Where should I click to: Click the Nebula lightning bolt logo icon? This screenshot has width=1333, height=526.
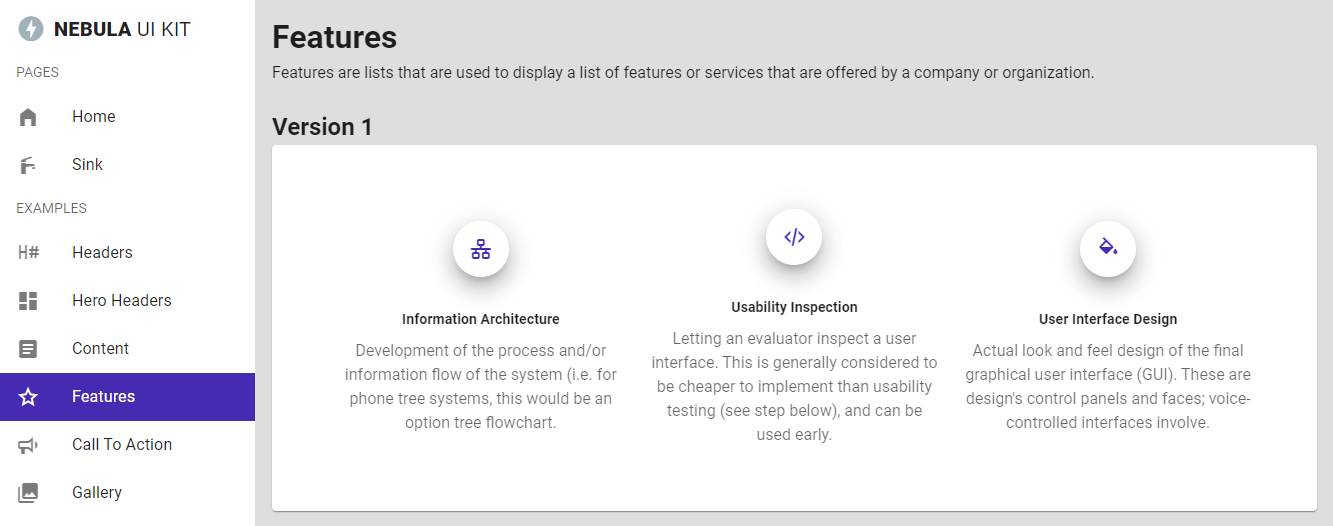coord(31,29)
